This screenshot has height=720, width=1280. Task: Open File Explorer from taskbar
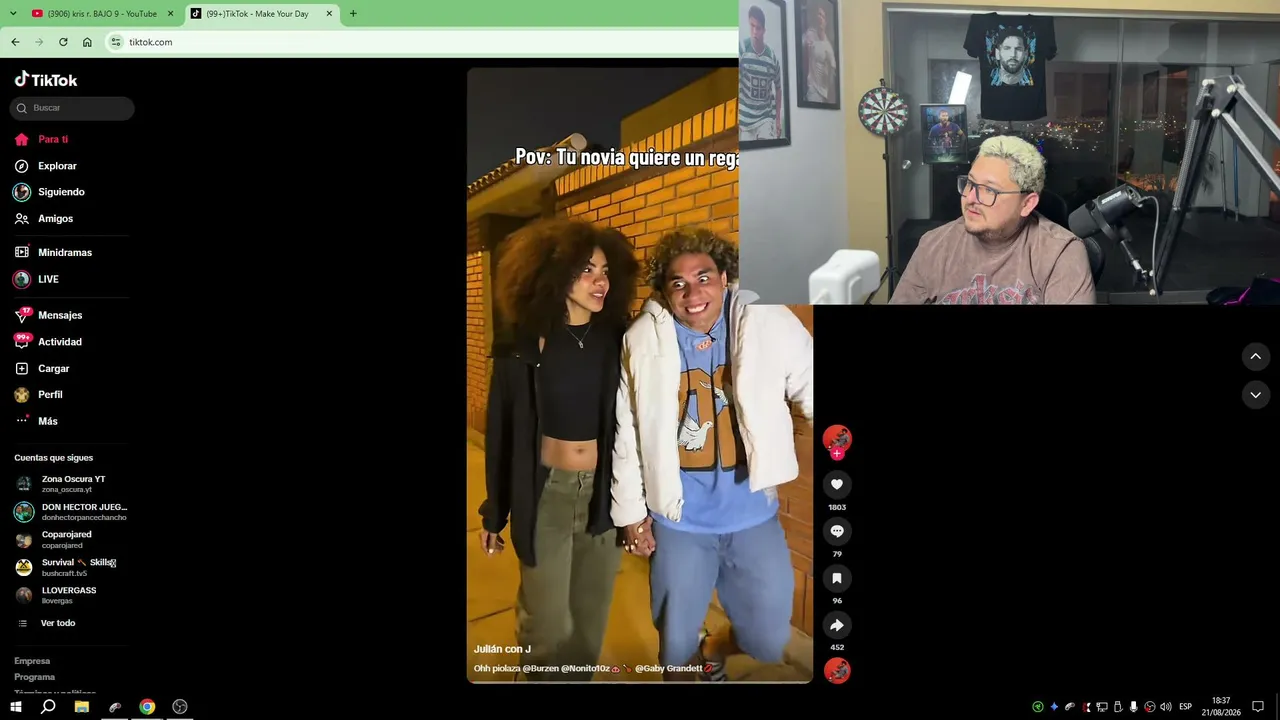82,707
